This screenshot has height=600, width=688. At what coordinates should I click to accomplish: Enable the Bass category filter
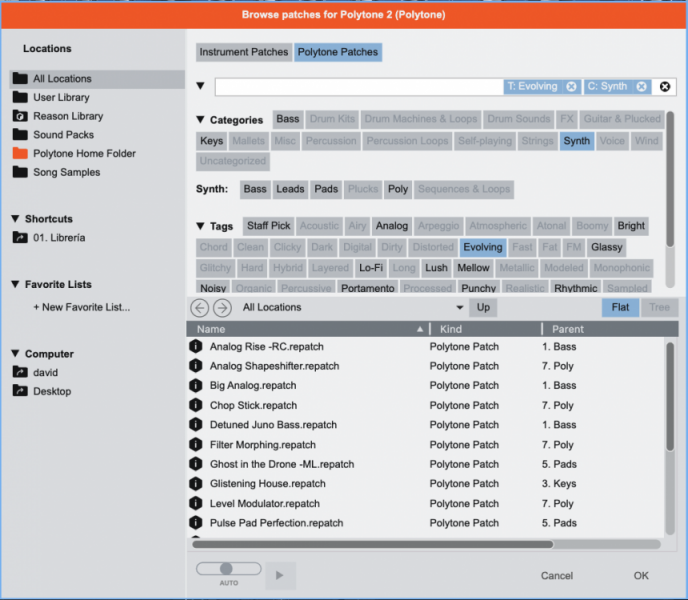pyautogui.click(x=288, y=119)
